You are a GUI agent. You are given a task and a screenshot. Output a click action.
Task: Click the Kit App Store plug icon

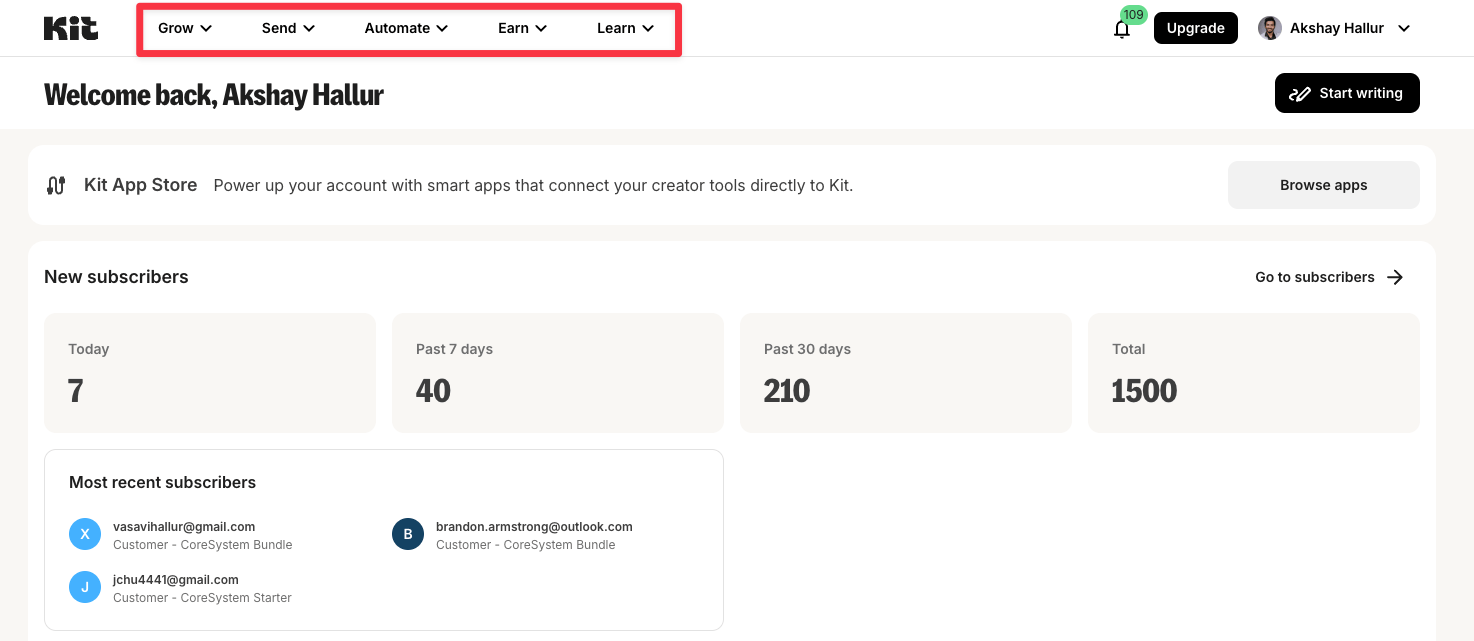pos(56,185)
